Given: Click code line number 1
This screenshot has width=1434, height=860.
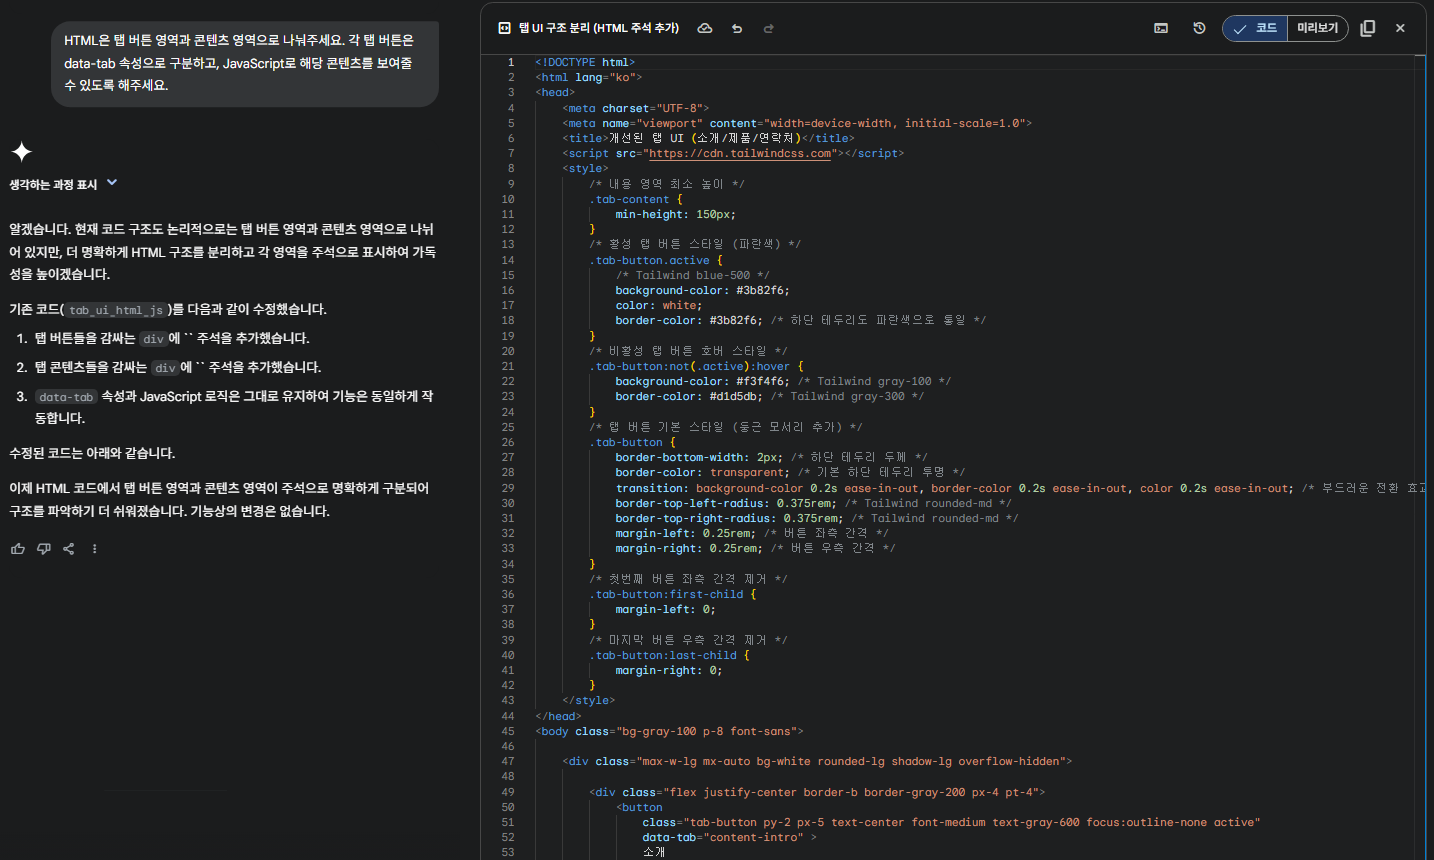Looking at the screenshot, I should pos(510,62).
